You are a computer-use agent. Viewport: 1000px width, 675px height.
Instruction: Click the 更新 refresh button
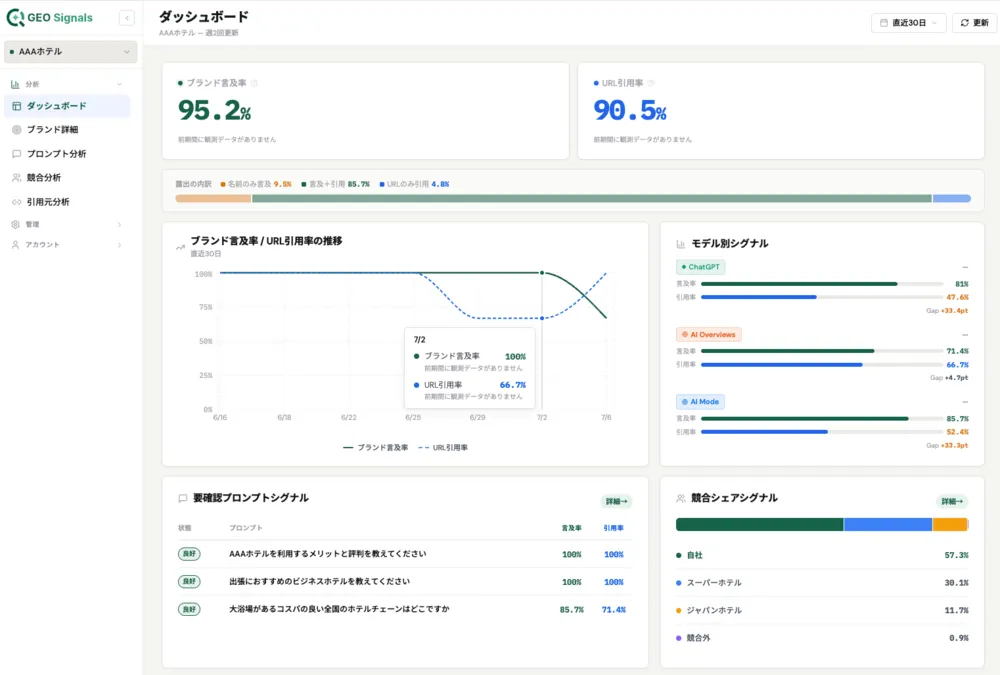click(x=974, y=23)
